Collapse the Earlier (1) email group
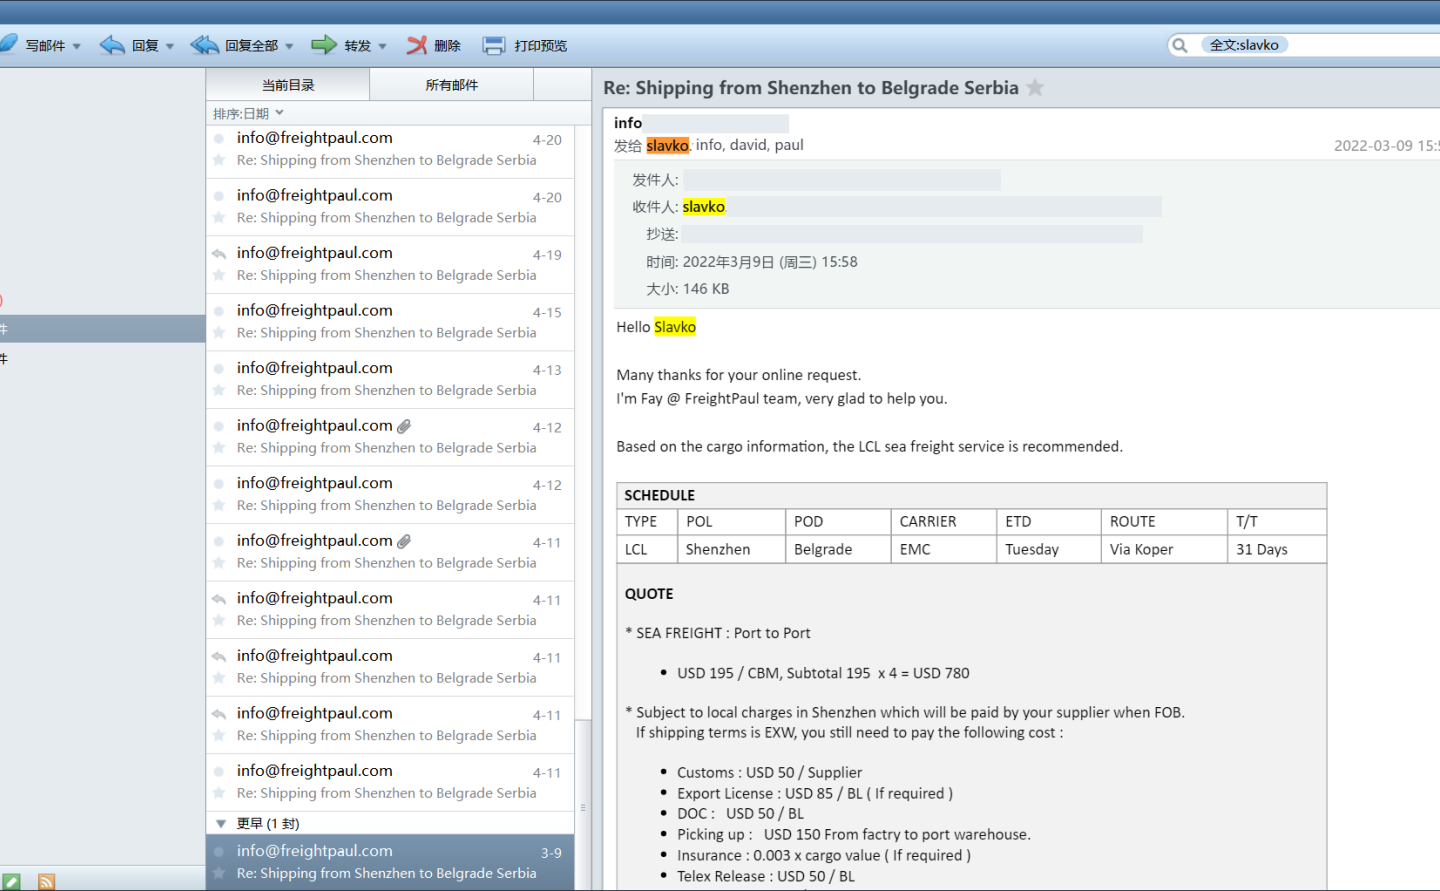 [x=221, y=824]
